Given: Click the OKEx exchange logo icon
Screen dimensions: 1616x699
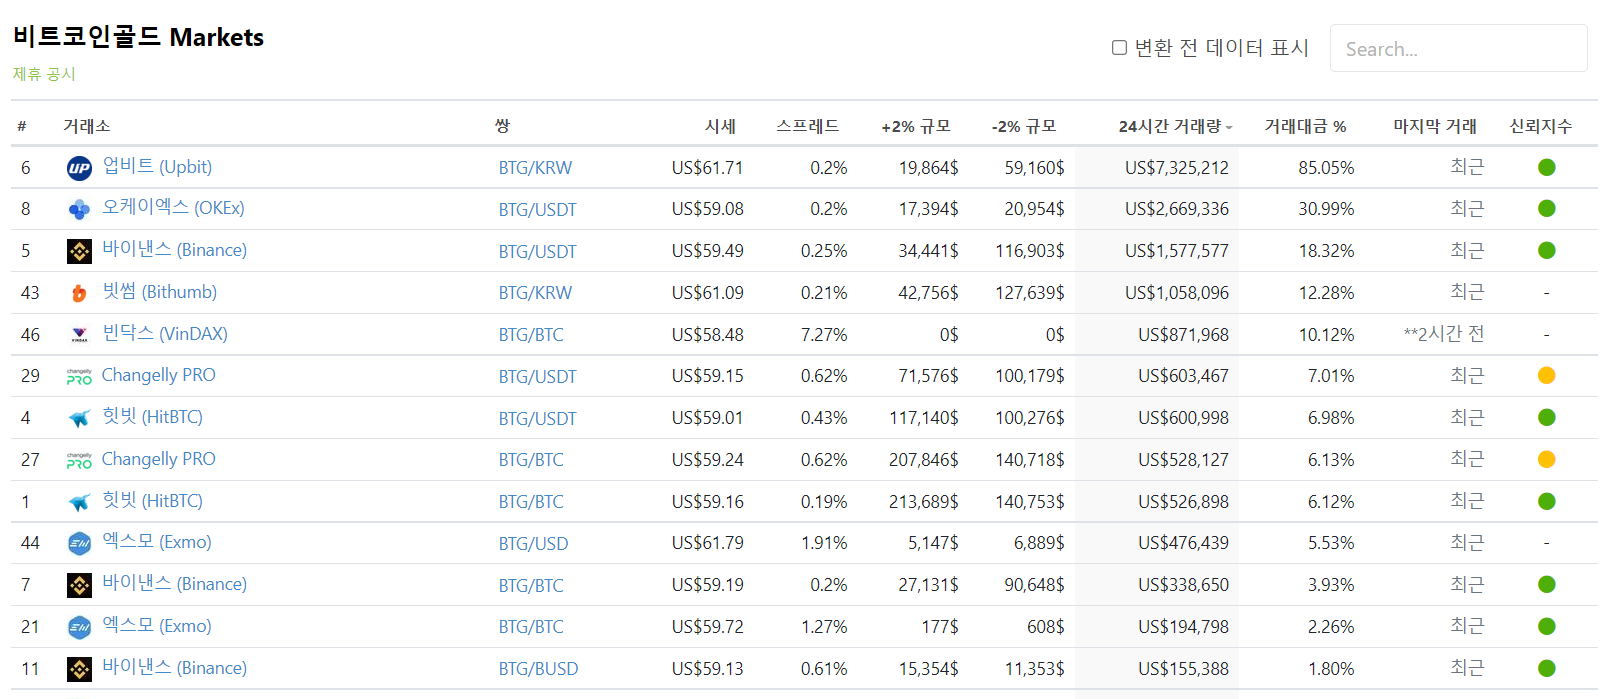Looking at the screenshot, I should (x=79, y=209).
